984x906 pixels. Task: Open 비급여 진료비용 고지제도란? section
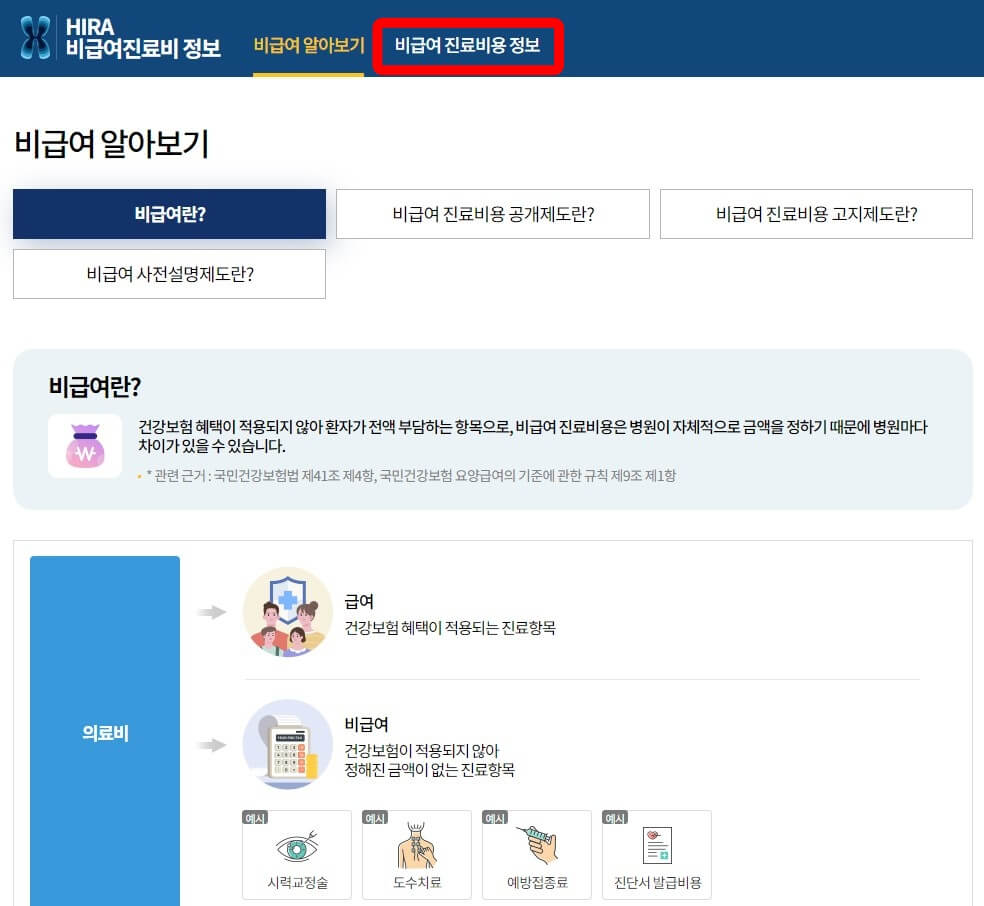click(815, 213)
